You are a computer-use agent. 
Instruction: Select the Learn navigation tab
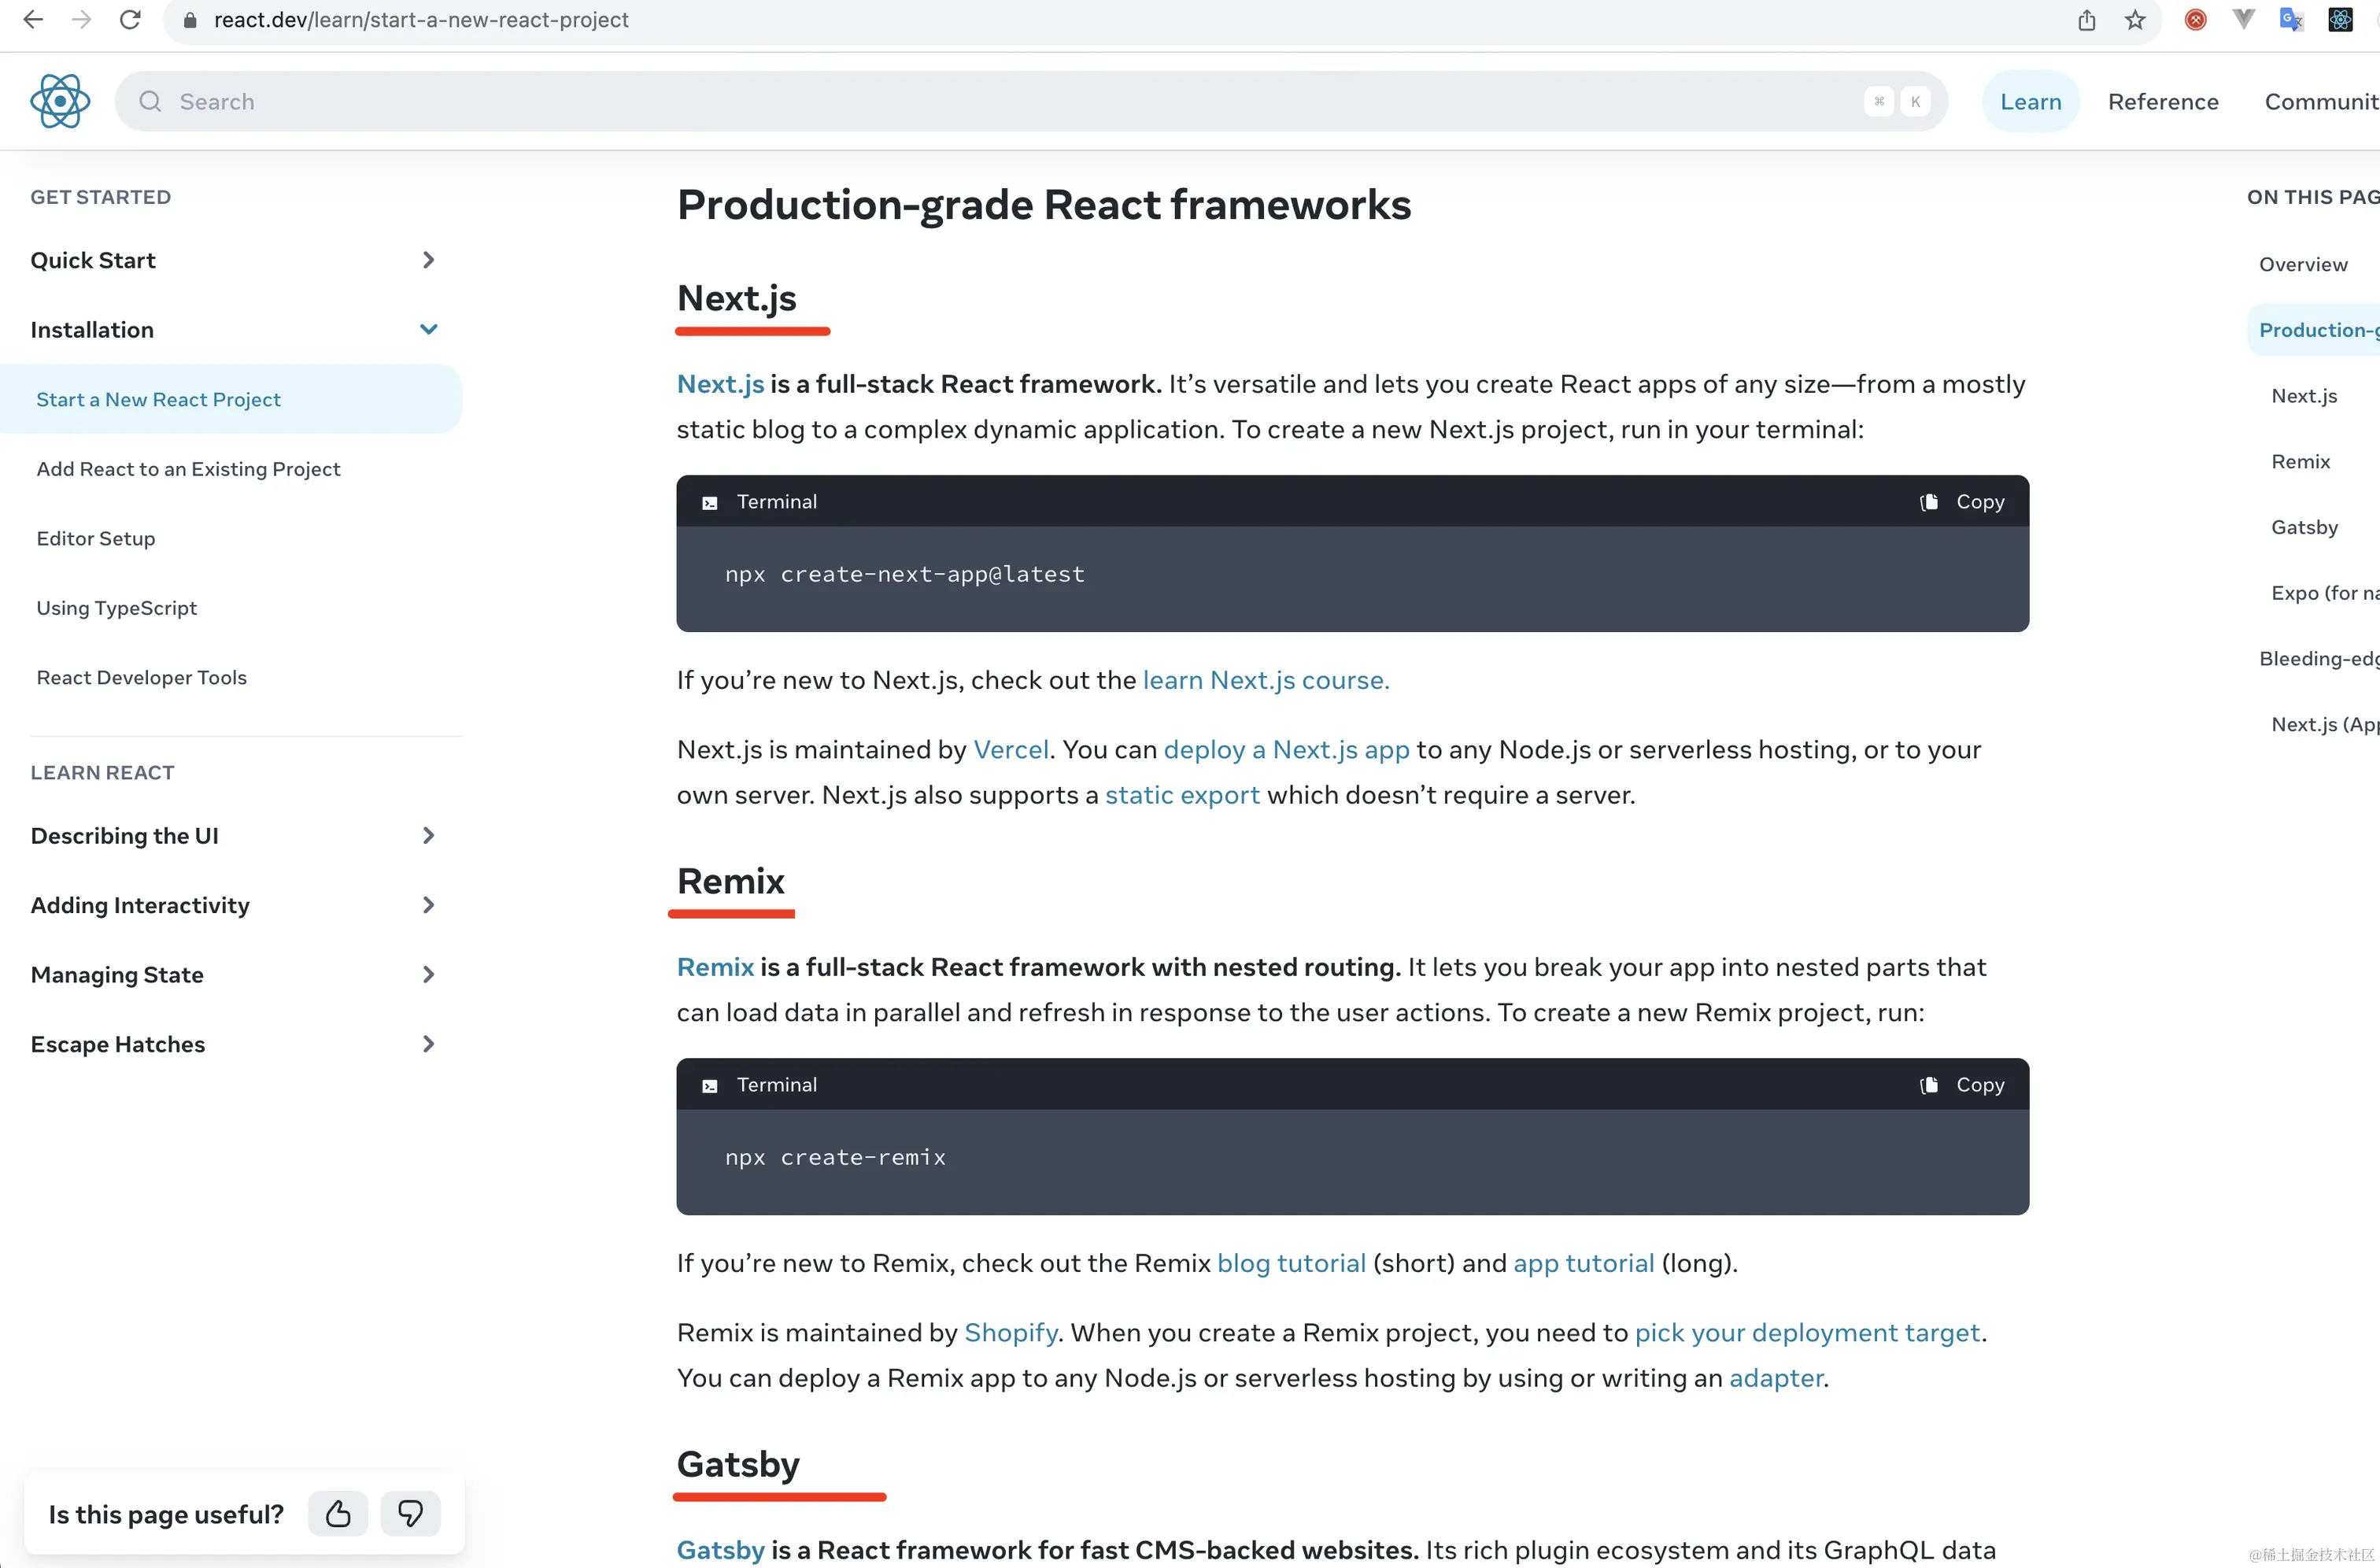[x=2030, y=101]
